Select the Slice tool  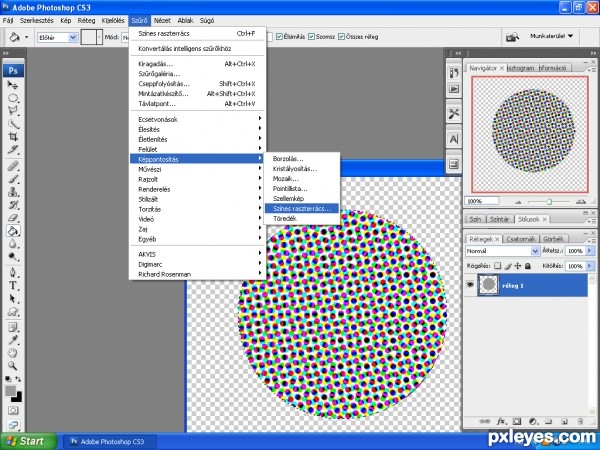[x=13, y=150]
